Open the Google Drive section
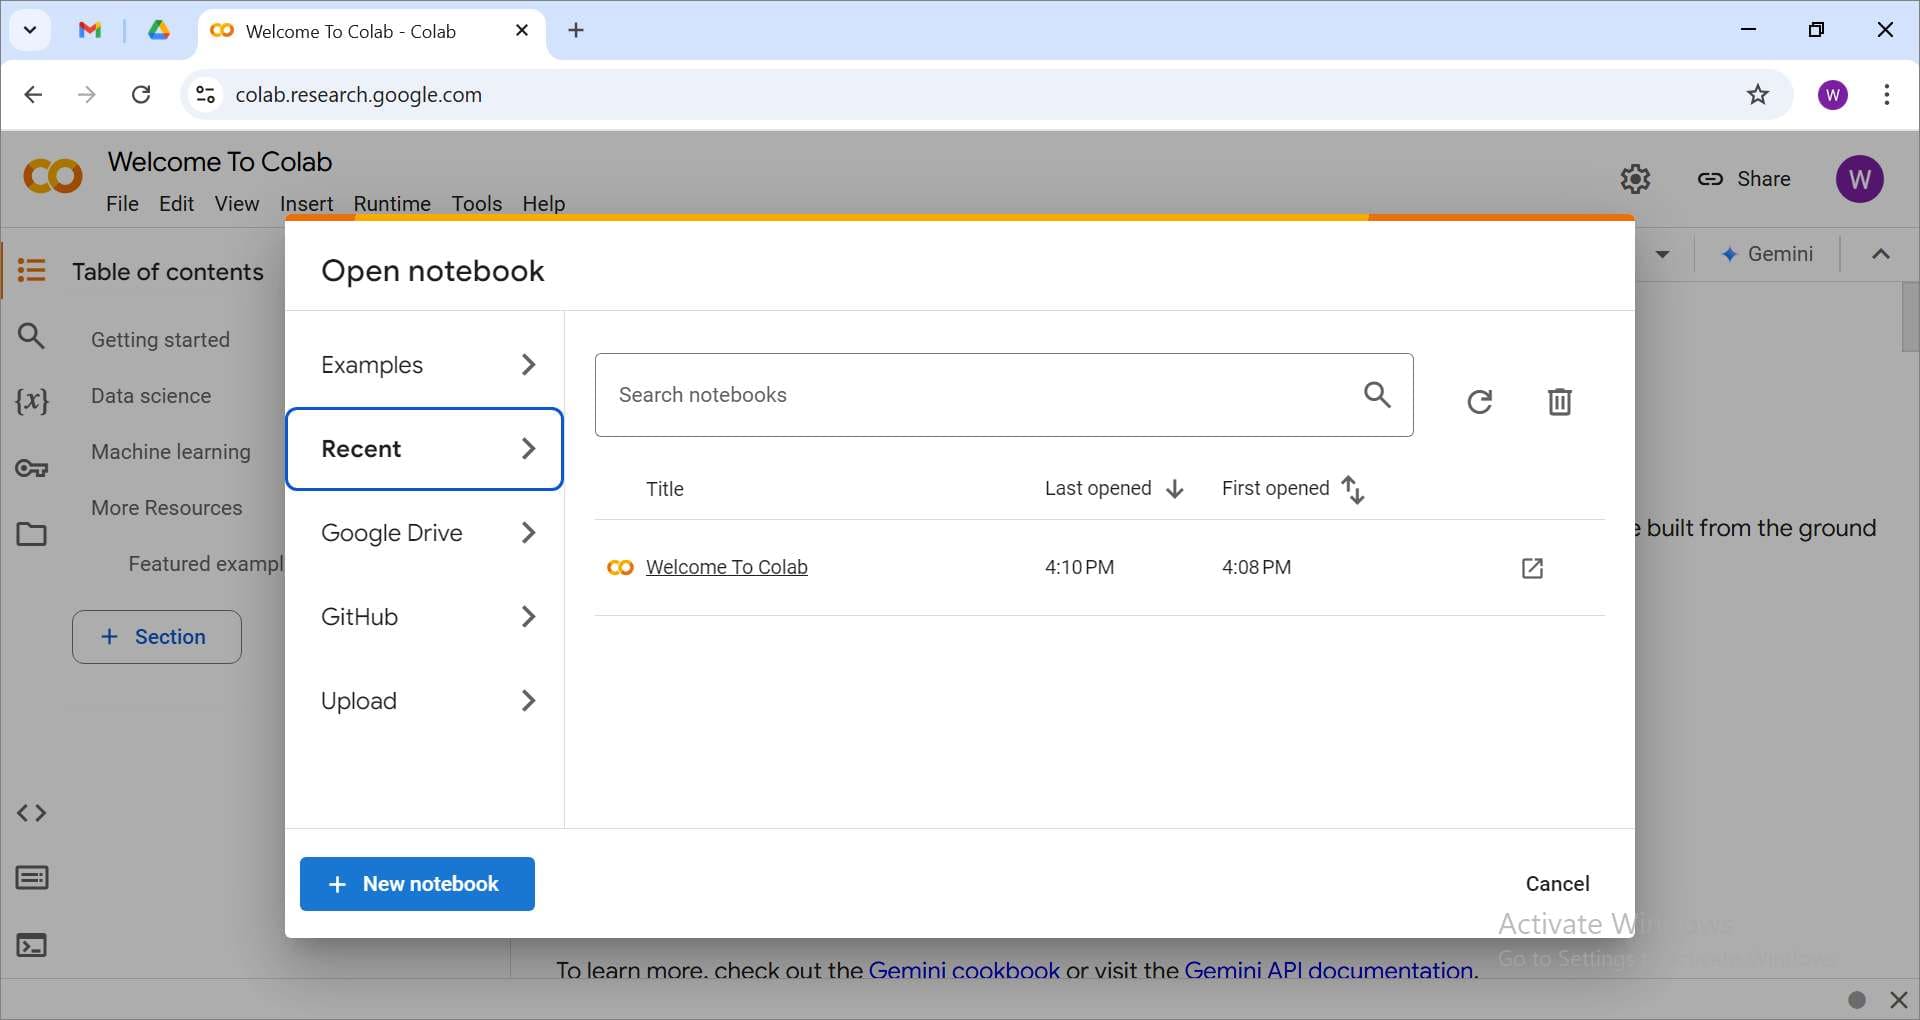This screenshot has width=1920, height=1020. coord(425,533)
